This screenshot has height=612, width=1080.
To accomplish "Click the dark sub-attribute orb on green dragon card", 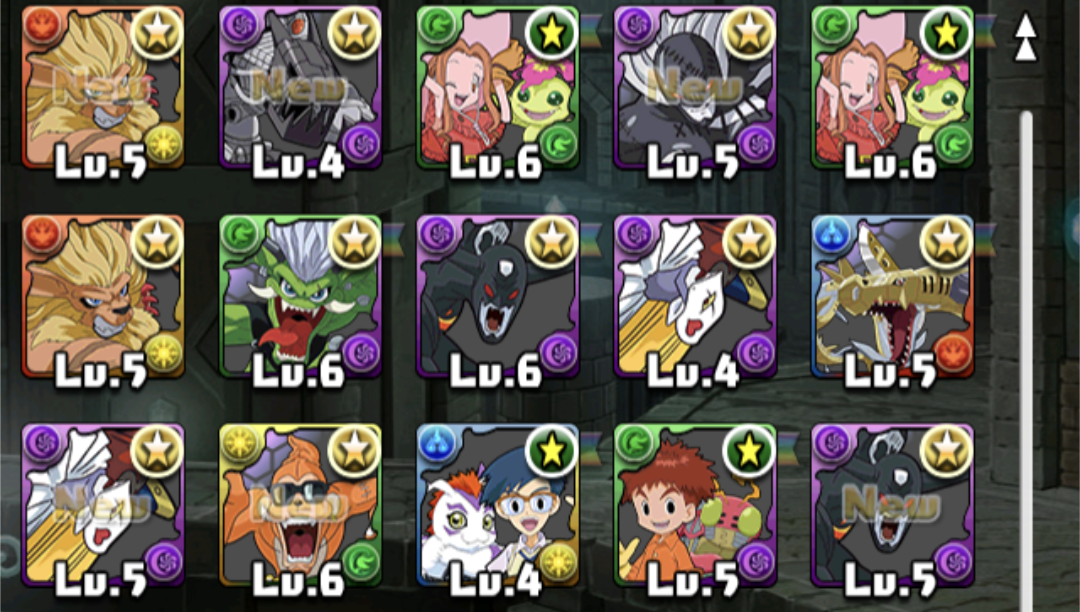I will pyautogui.click(x=360, y=353).
